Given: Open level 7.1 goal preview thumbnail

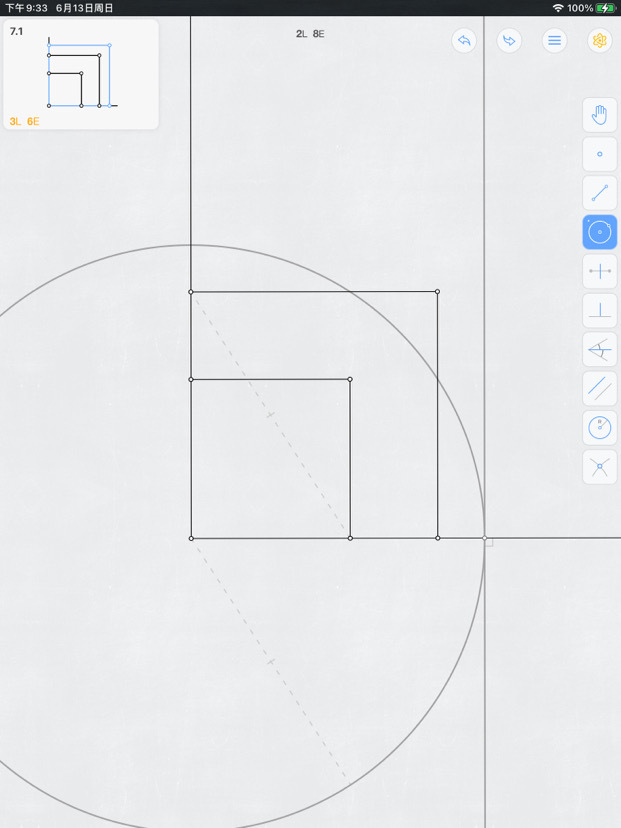Looking at the screenshot, I should tap(81, 74).
